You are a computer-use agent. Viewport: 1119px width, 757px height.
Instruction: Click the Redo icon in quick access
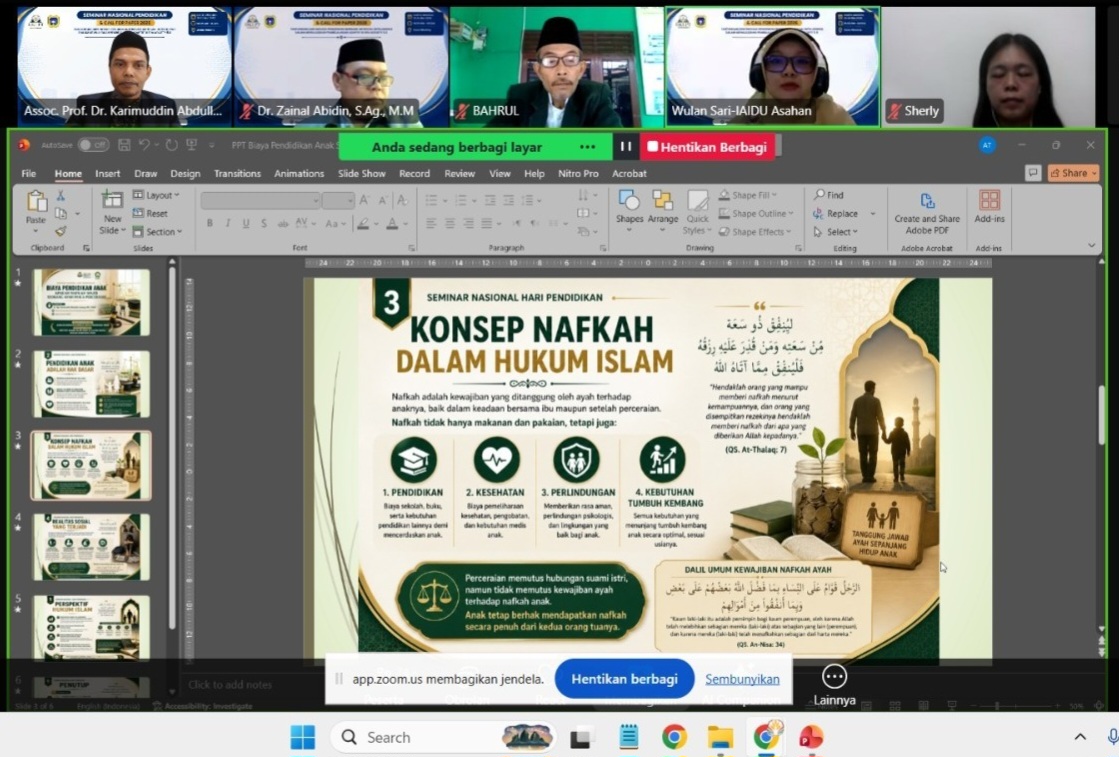(171, 145)
